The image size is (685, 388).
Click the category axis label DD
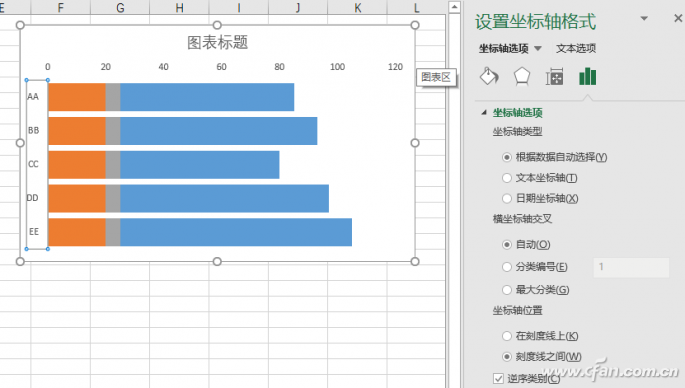[x=33, y=198]
